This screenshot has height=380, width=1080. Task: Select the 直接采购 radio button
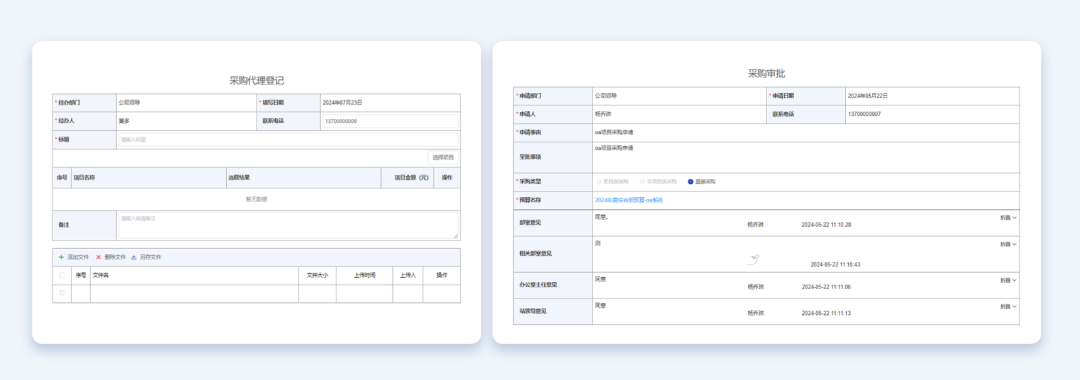coord(691,182)
